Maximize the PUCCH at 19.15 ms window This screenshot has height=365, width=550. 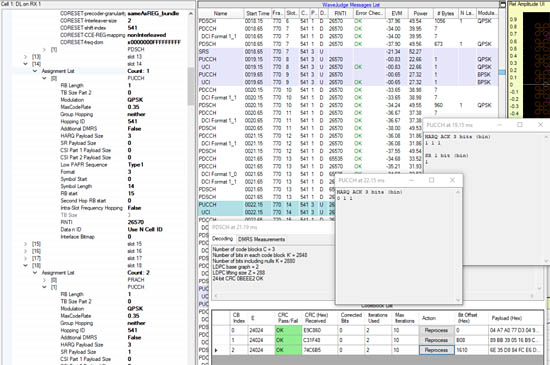[x=520, y=125]
